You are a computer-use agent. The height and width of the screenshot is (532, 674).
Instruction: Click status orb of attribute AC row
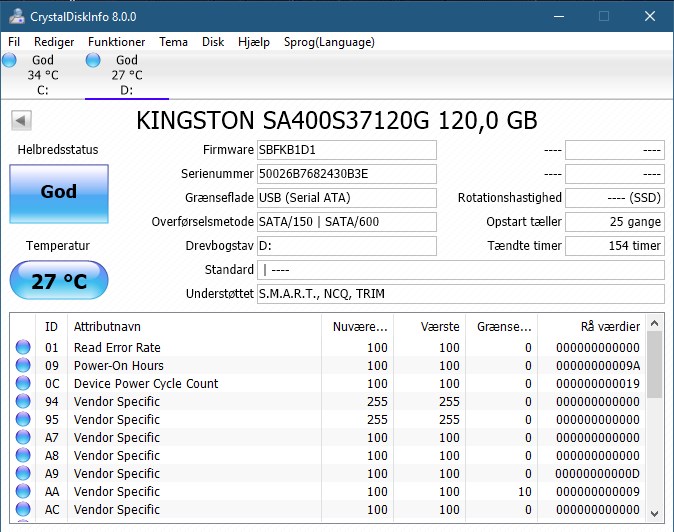tap(23, 509)
